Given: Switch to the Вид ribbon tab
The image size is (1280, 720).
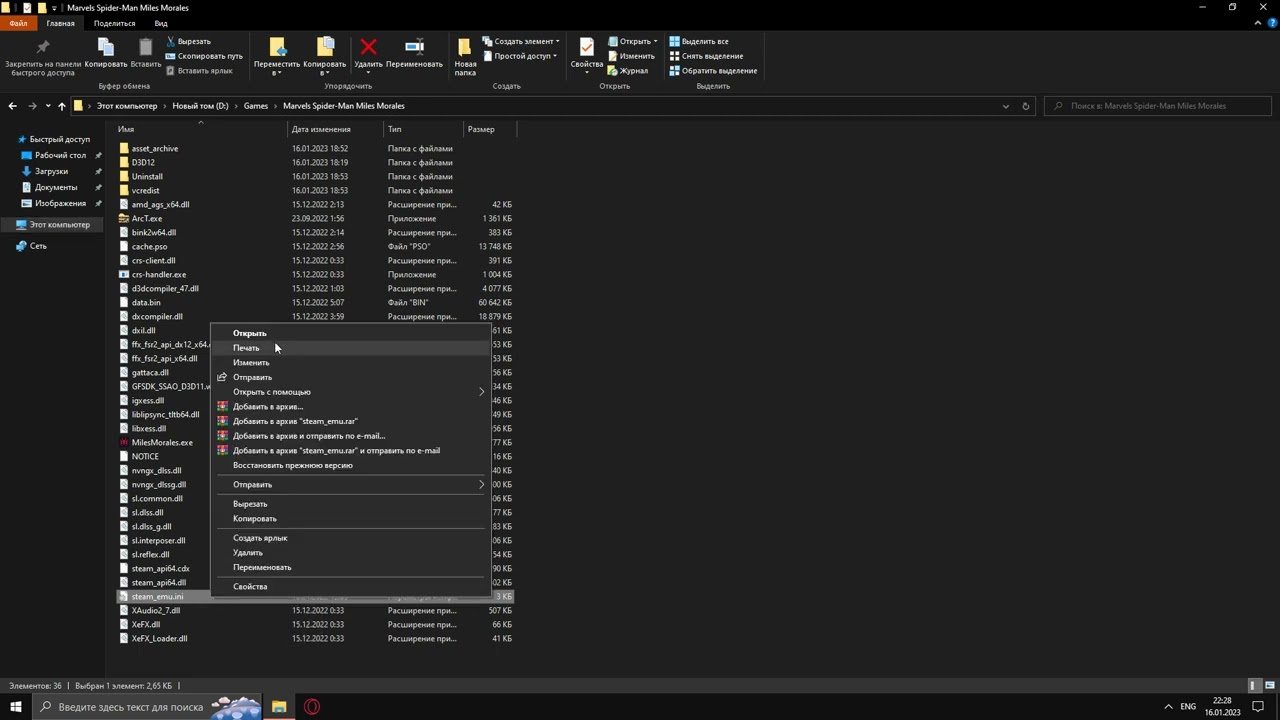Looking at the screenshot, I should point(161,23).
